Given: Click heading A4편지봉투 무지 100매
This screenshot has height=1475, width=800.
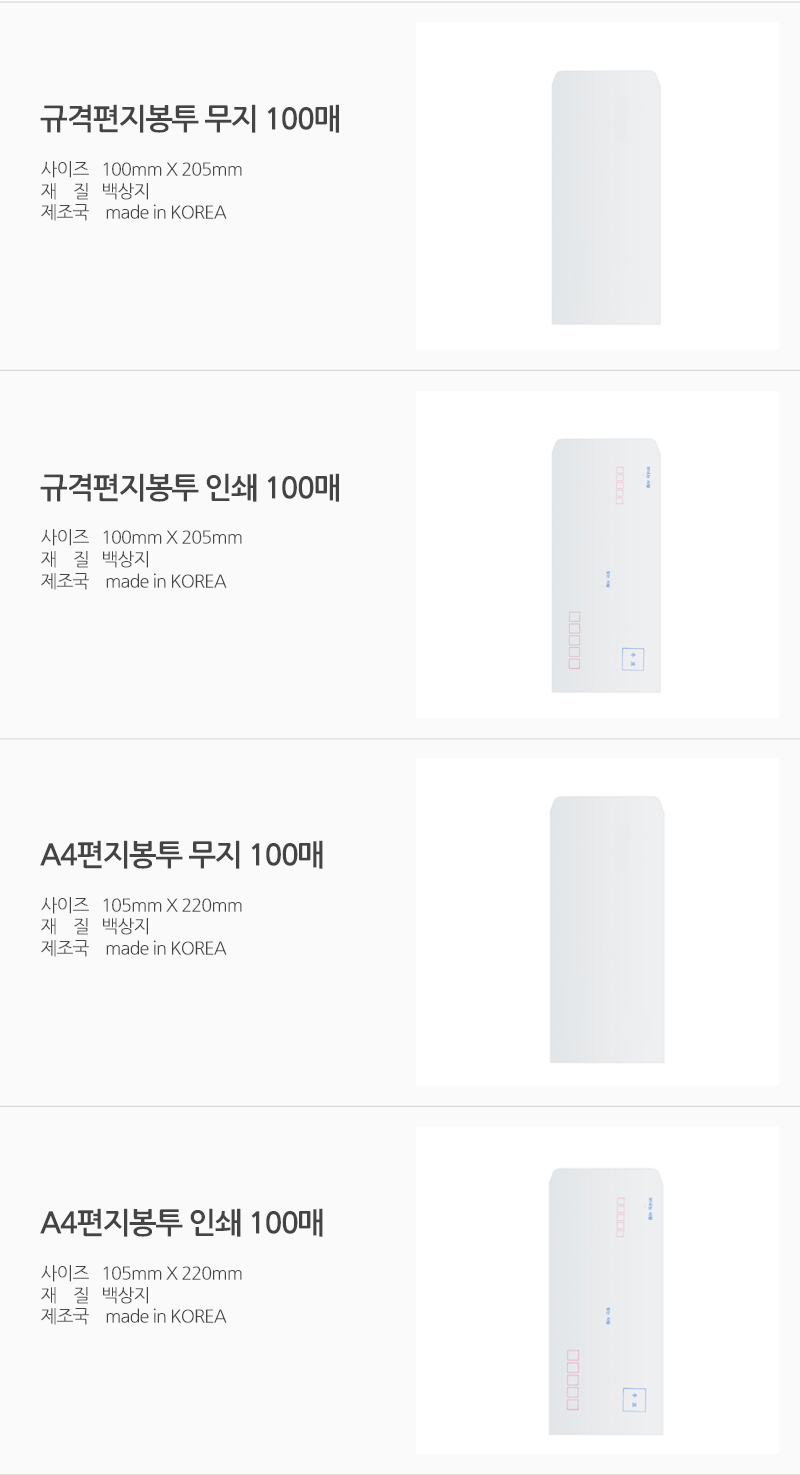Looking at the screenshot, I should pyautogui.click(x=182, y=856).
